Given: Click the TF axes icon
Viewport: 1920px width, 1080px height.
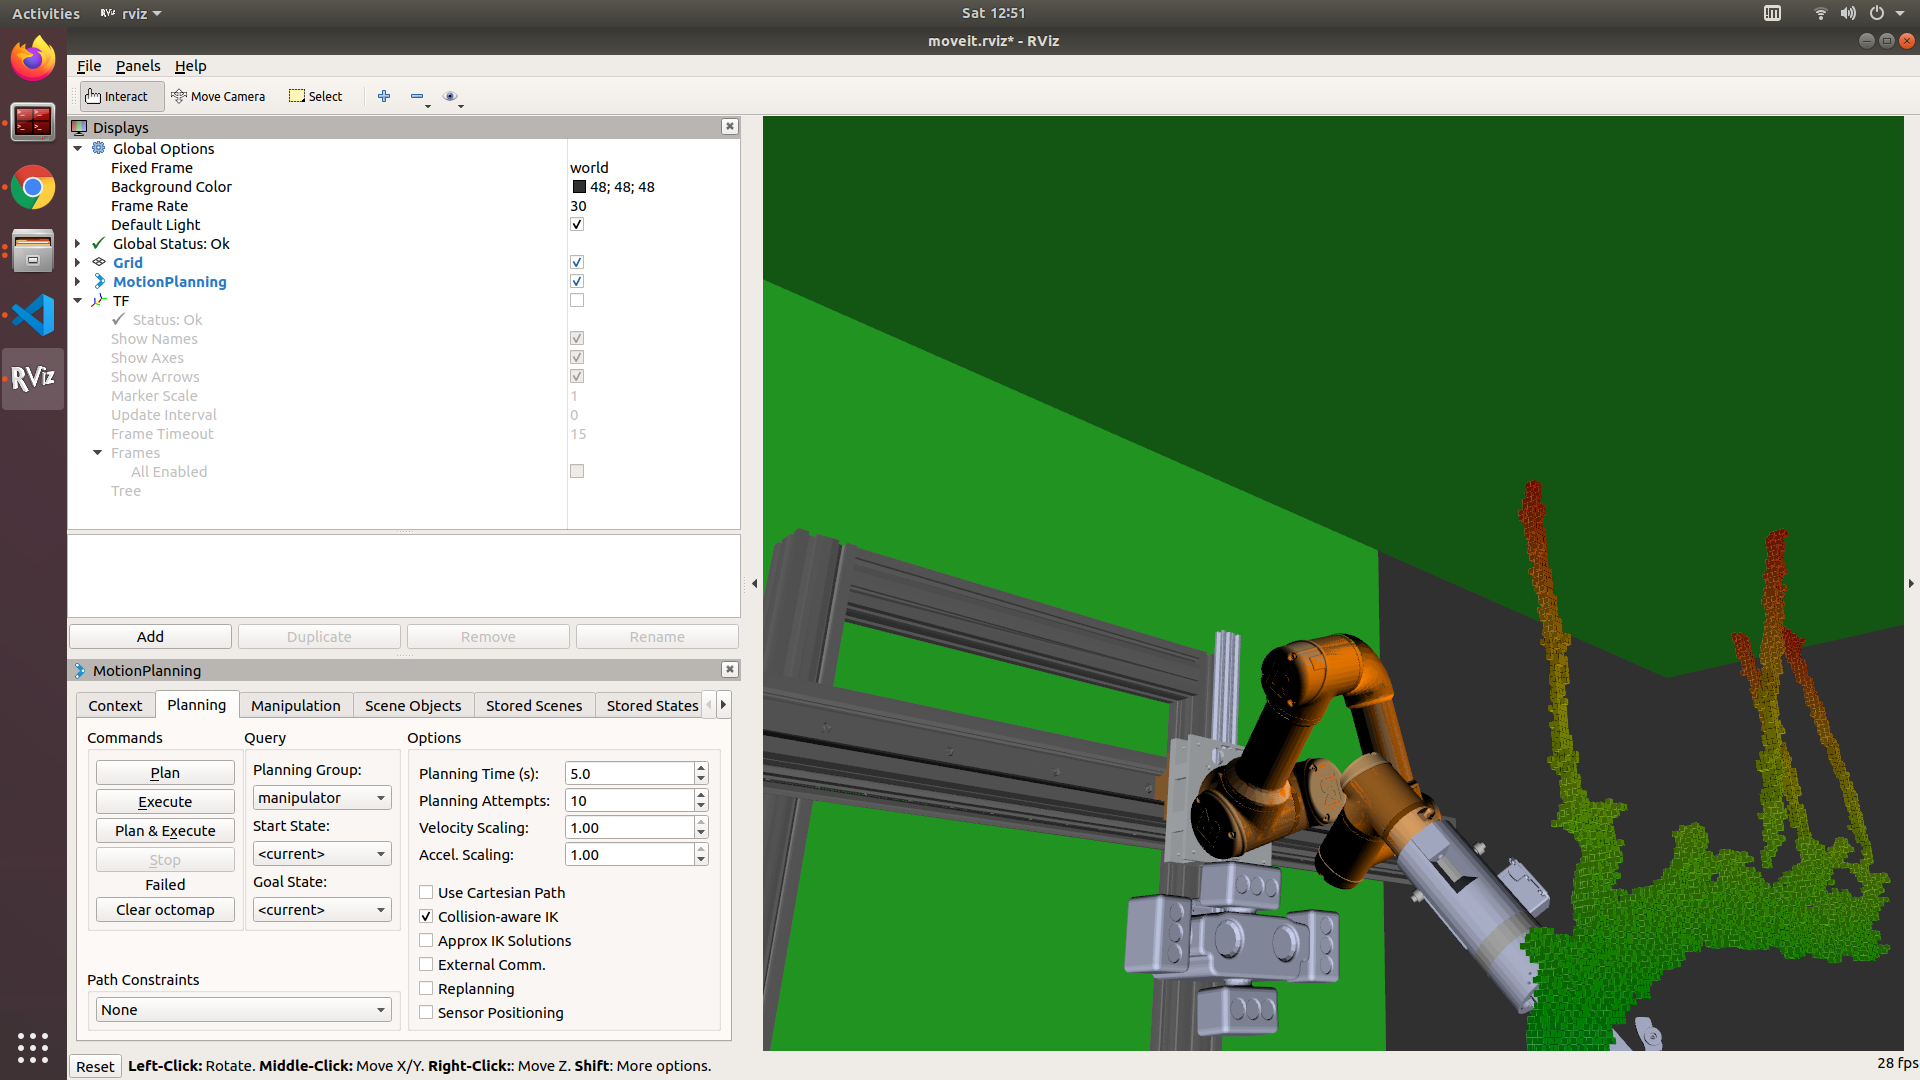Looking at the screenshot, I should [99, 300].
